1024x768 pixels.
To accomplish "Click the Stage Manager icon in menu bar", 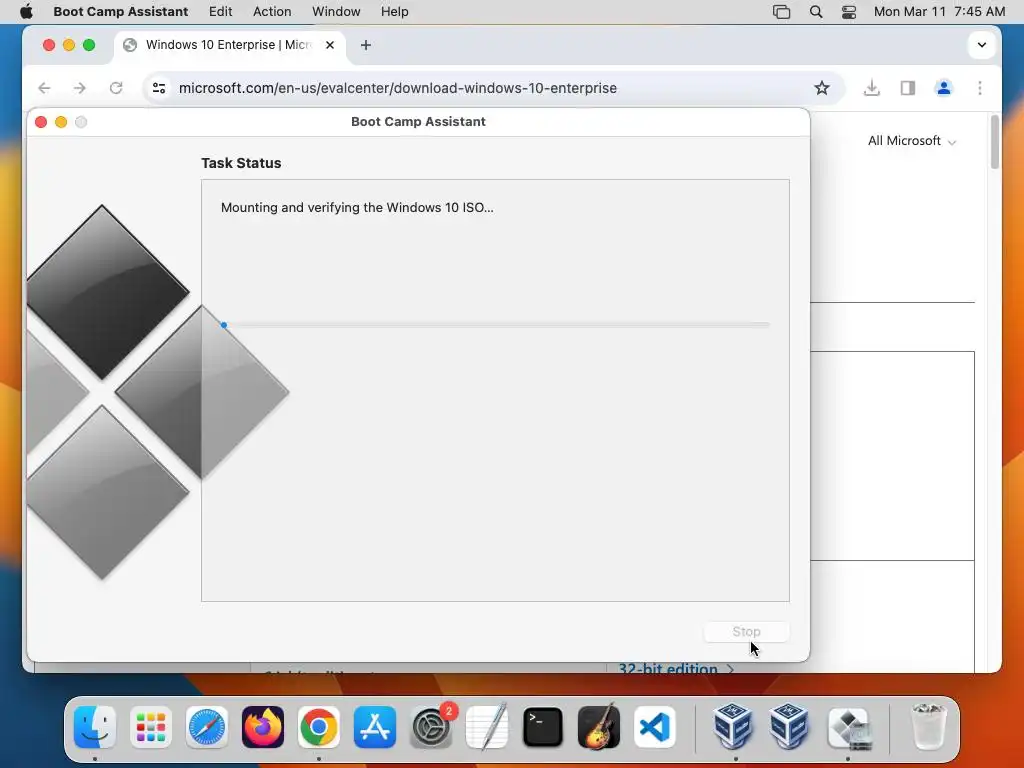I will pos(781,12).
